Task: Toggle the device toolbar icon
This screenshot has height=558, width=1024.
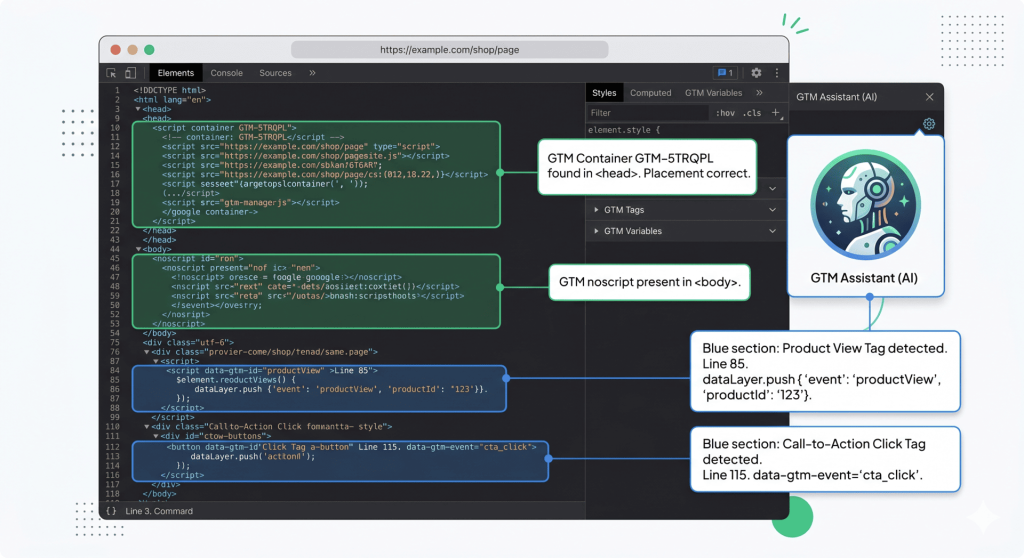Action: coord(130,73)
